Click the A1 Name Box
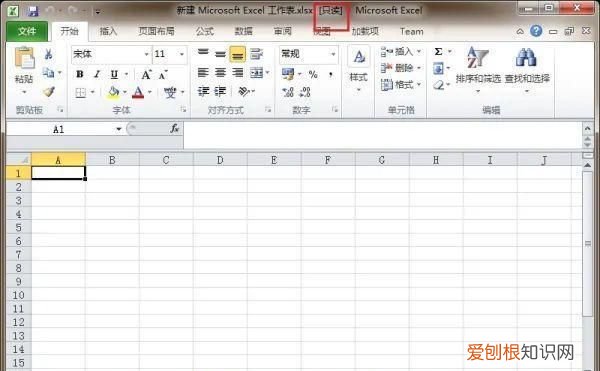Image resolution: width=600 pixels, height=371 pixels. coord(59,129)
